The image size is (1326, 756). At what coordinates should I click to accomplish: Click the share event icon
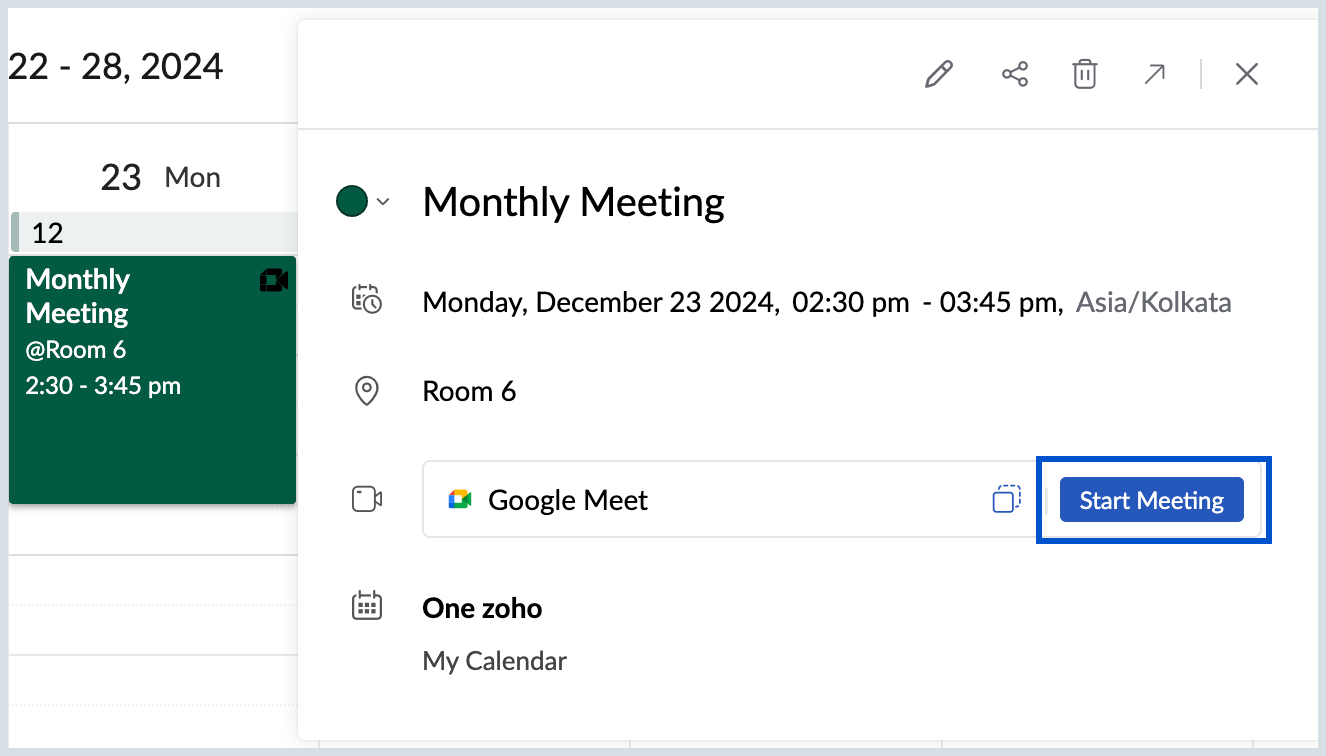pyautogui.click(x=1015, y=75)
